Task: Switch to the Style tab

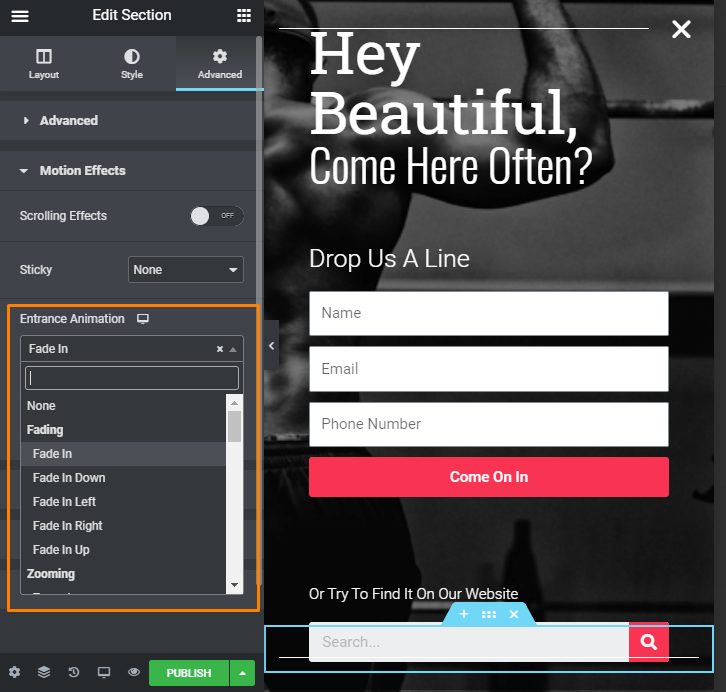Action: 132,64
